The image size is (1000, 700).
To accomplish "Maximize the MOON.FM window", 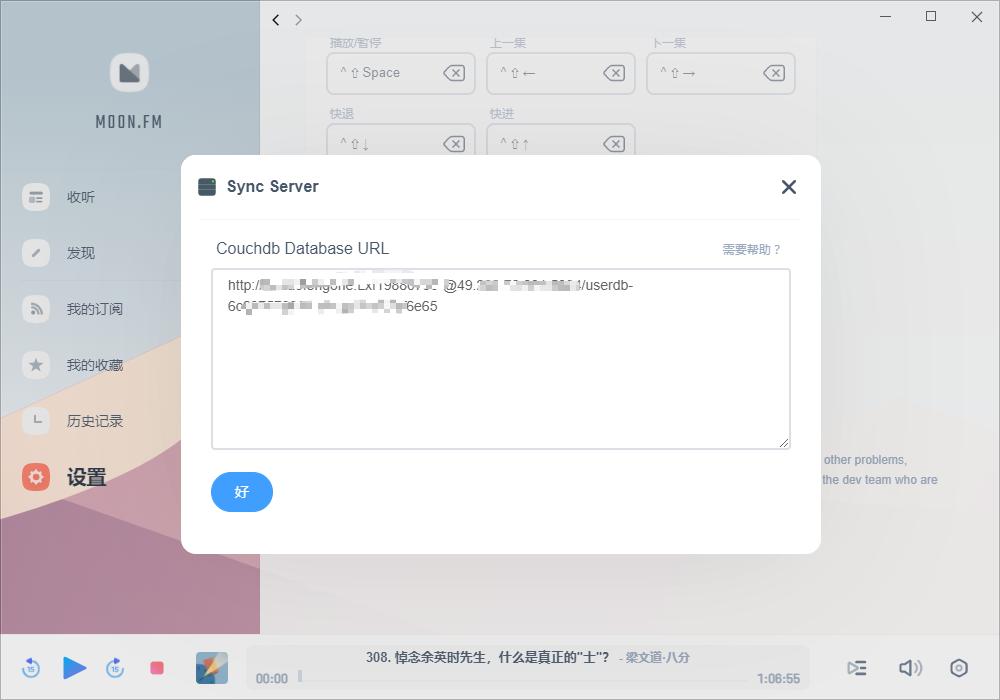I will coord(931,17).
